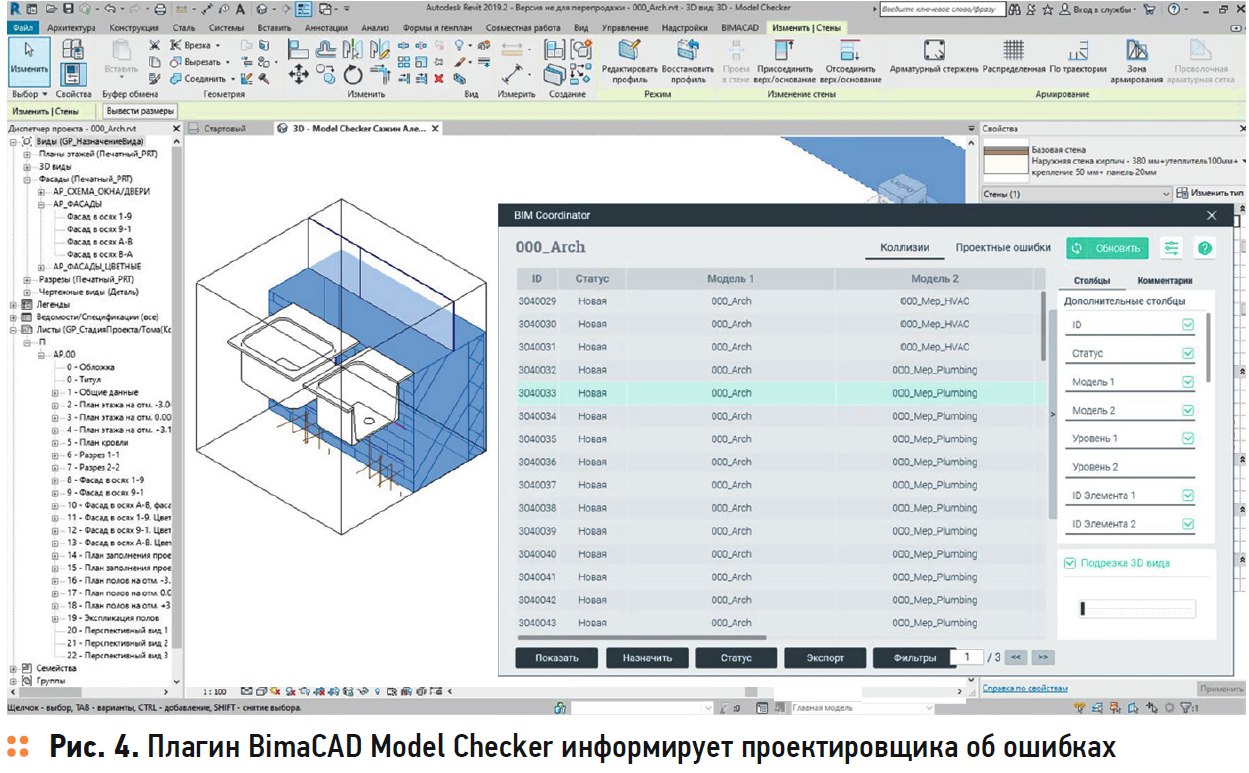Uncheck the Статус column checkbox

[1187, 353]
